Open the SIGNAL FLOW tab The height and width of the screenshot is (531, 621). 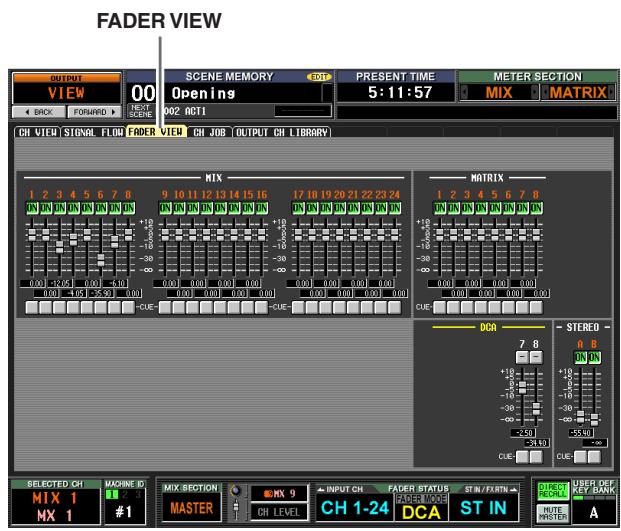(93, 132)
